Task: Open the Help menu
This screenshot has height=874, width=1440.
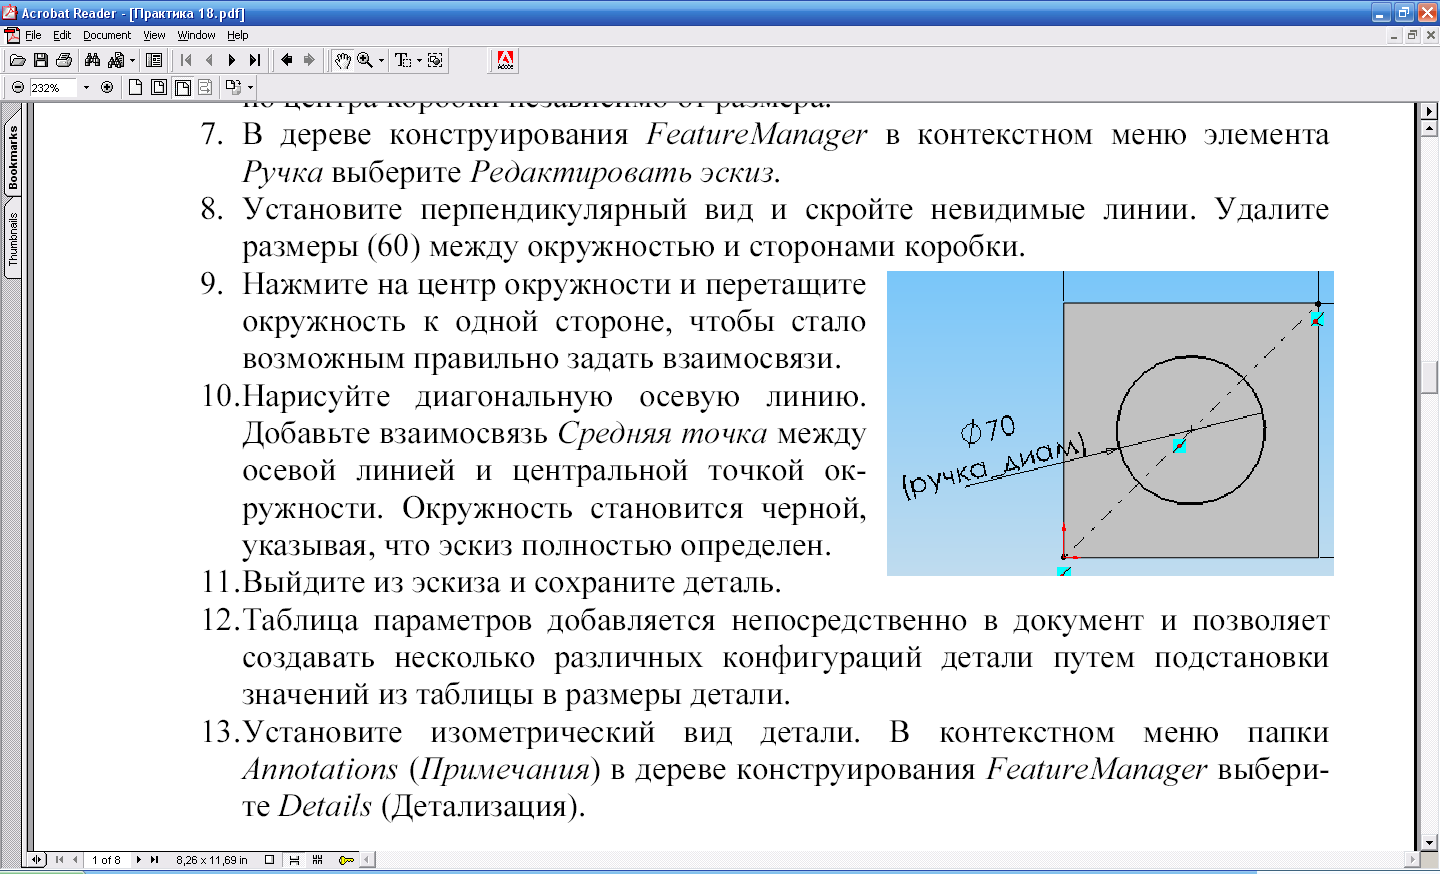Action: tap(237, 35)
